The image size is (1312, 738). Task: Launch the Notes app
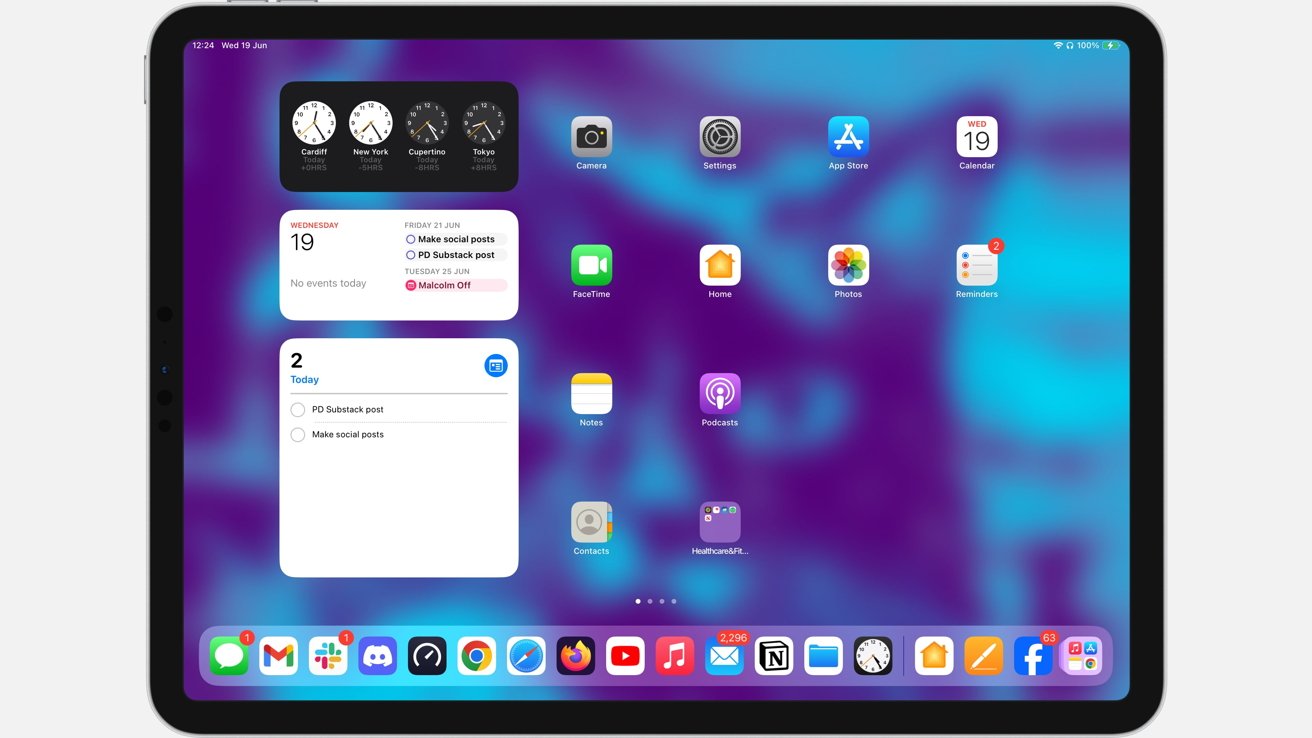591,394
